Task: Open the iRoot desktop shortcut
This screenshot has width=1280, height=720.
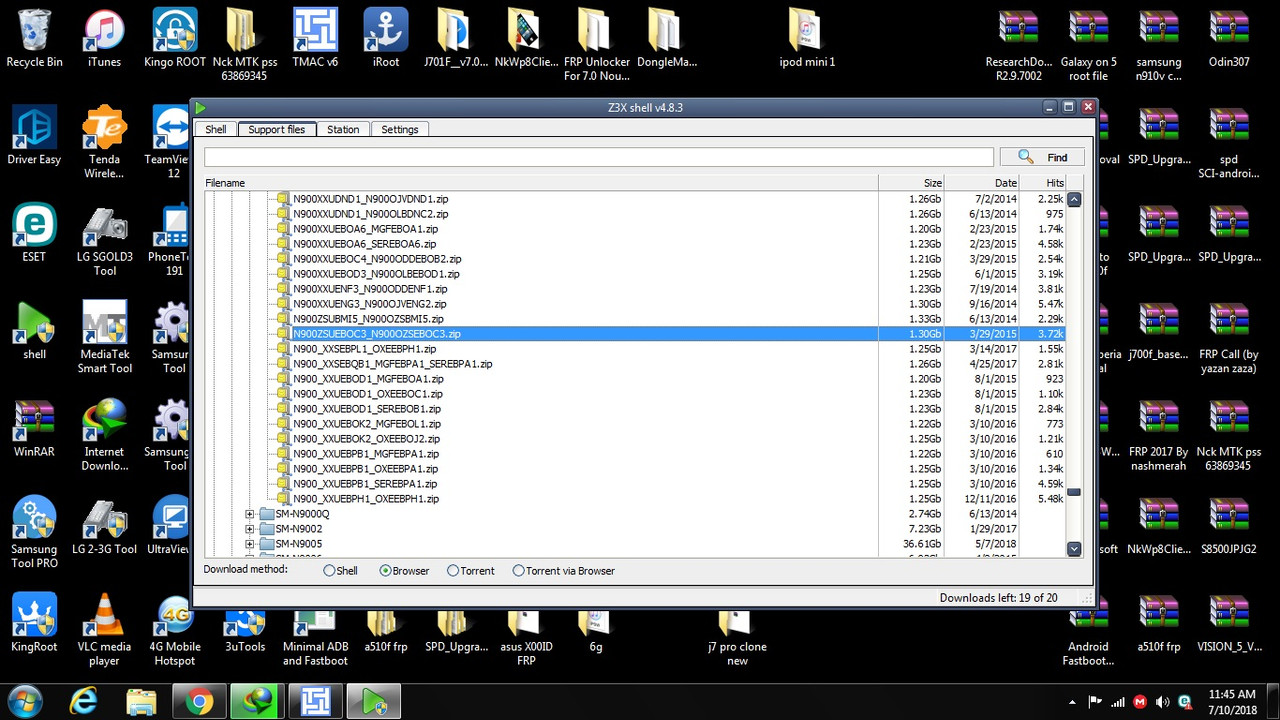Action: coord(385,39)
